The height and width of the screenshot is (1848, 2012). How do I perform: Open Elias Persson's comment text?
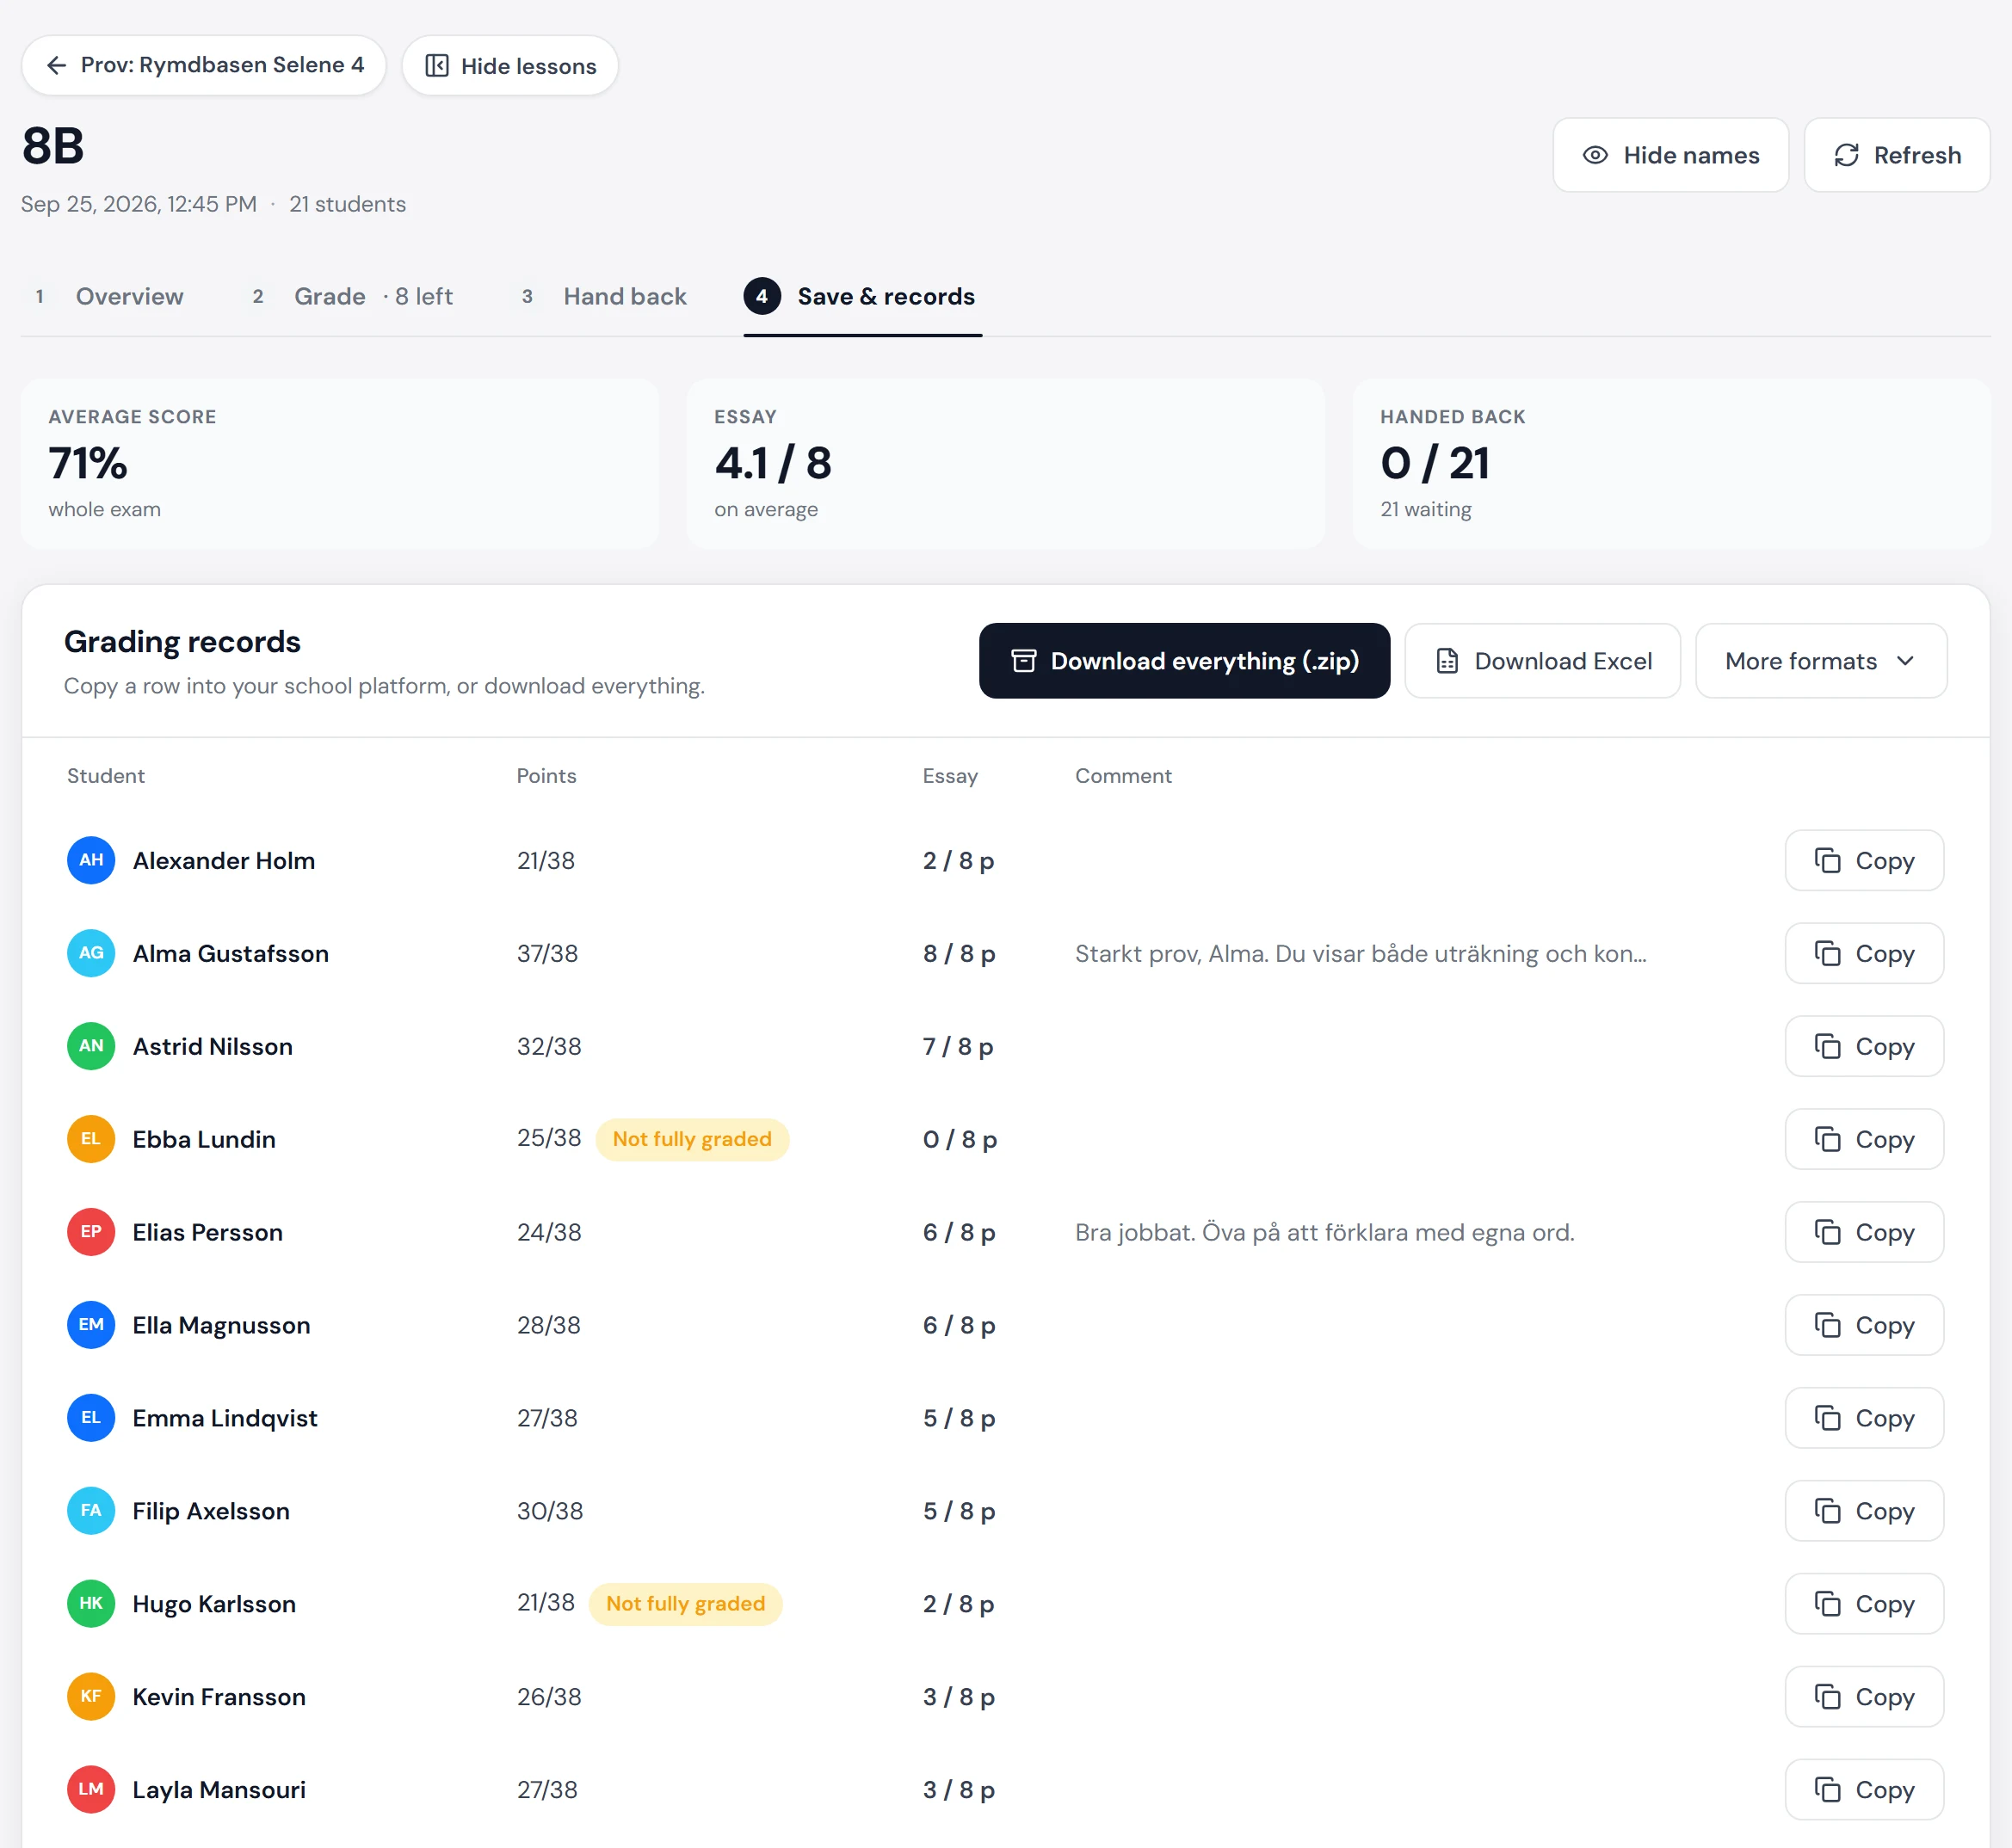[x=1324, y=1232]
